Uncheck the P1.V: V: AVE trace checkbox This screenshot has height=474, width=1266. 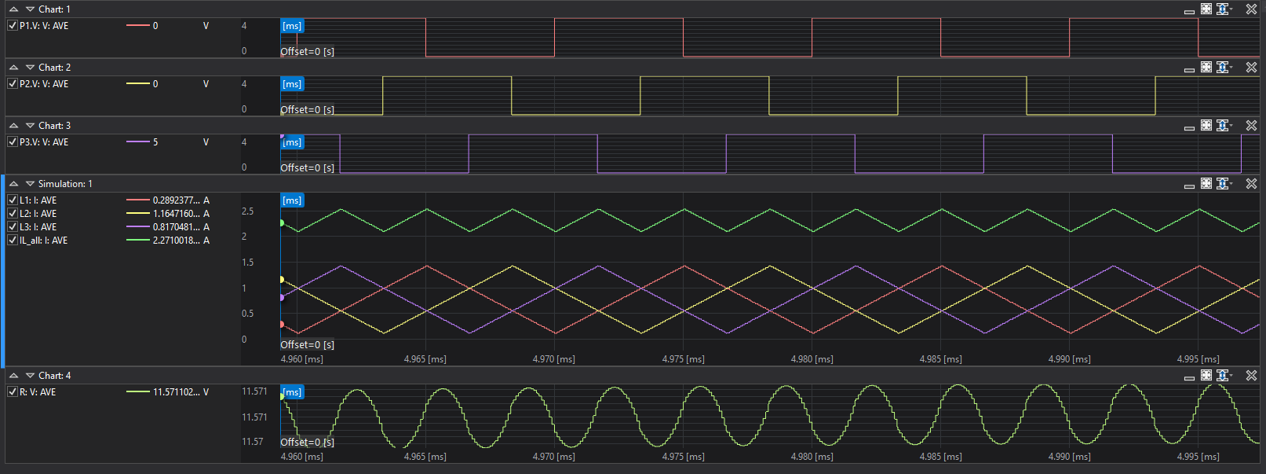point(13,26)
